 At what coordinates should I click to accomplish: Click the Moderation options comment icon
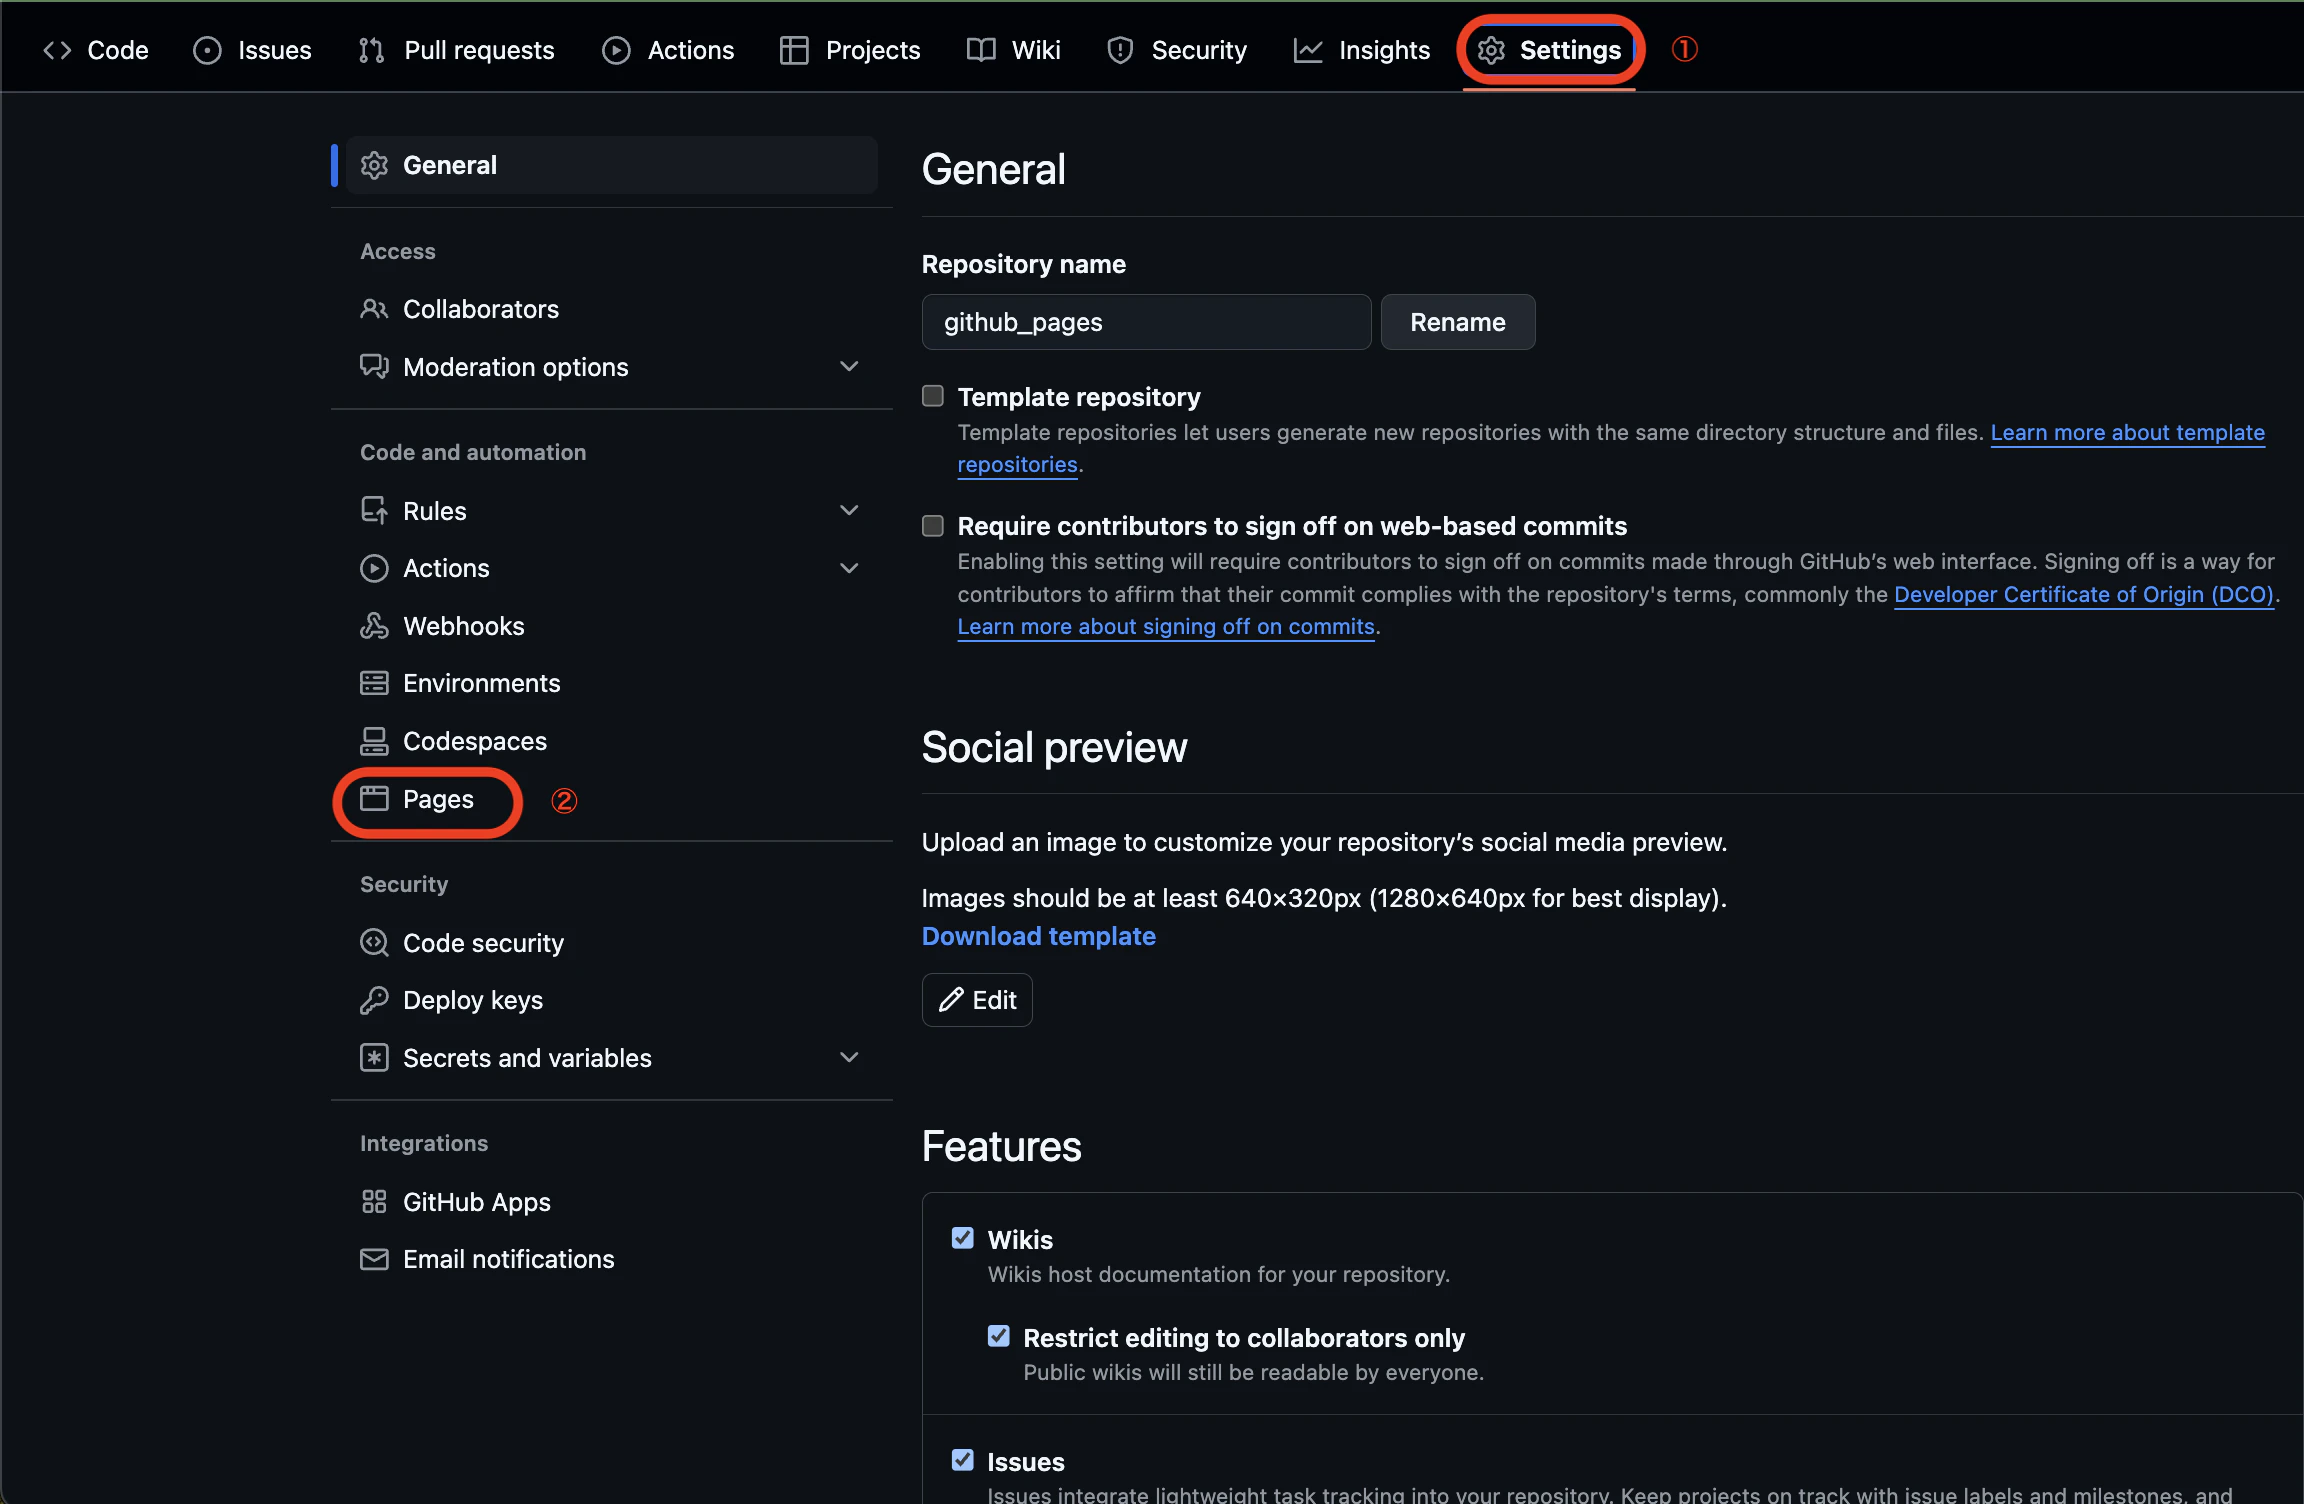374,367
